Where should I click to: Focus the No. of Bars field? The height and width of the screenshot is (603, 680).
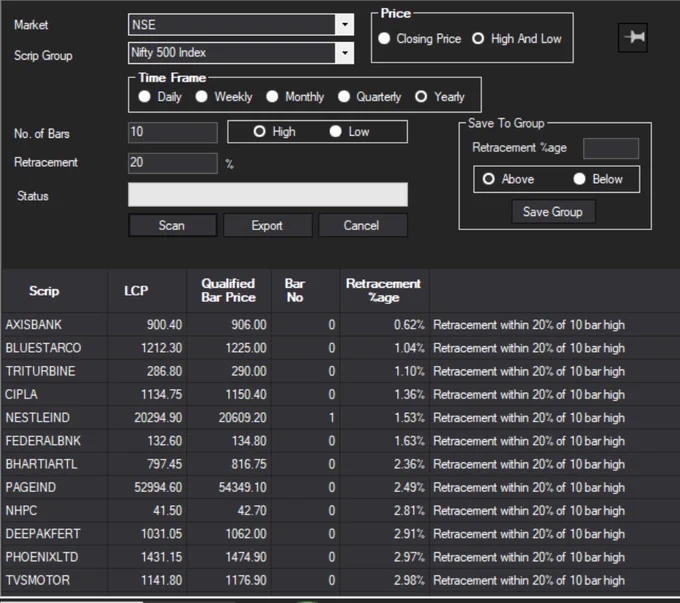point(173,132)
